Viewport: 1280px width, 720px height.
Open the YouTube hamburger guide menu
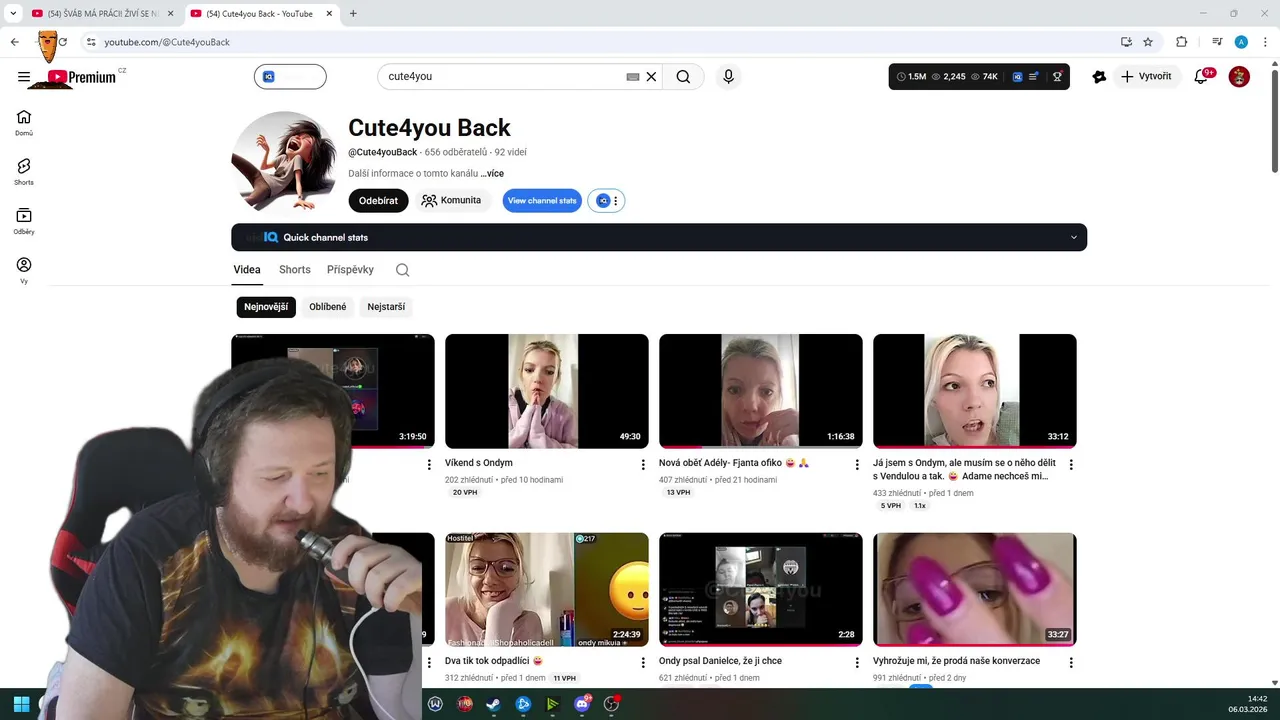click(x=24, y=77)
